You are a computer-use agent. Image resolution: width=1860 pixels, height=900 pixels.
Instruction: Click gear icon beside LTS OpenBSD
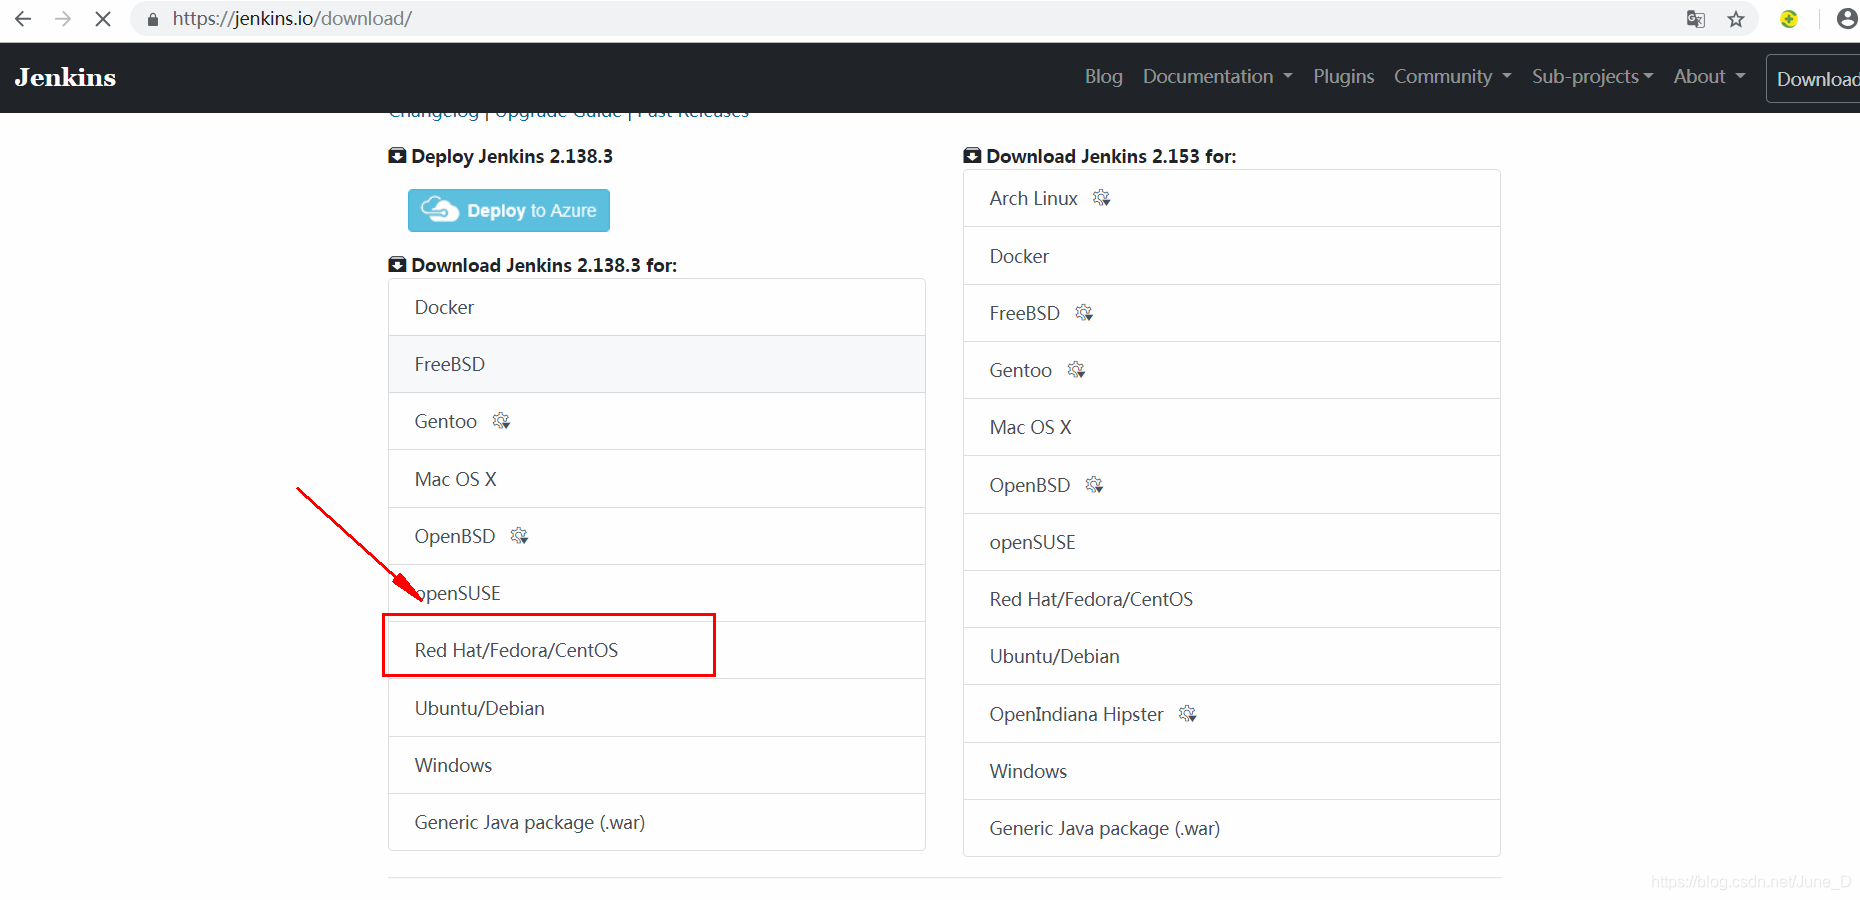pyautogui.click(x=519, y=536)
